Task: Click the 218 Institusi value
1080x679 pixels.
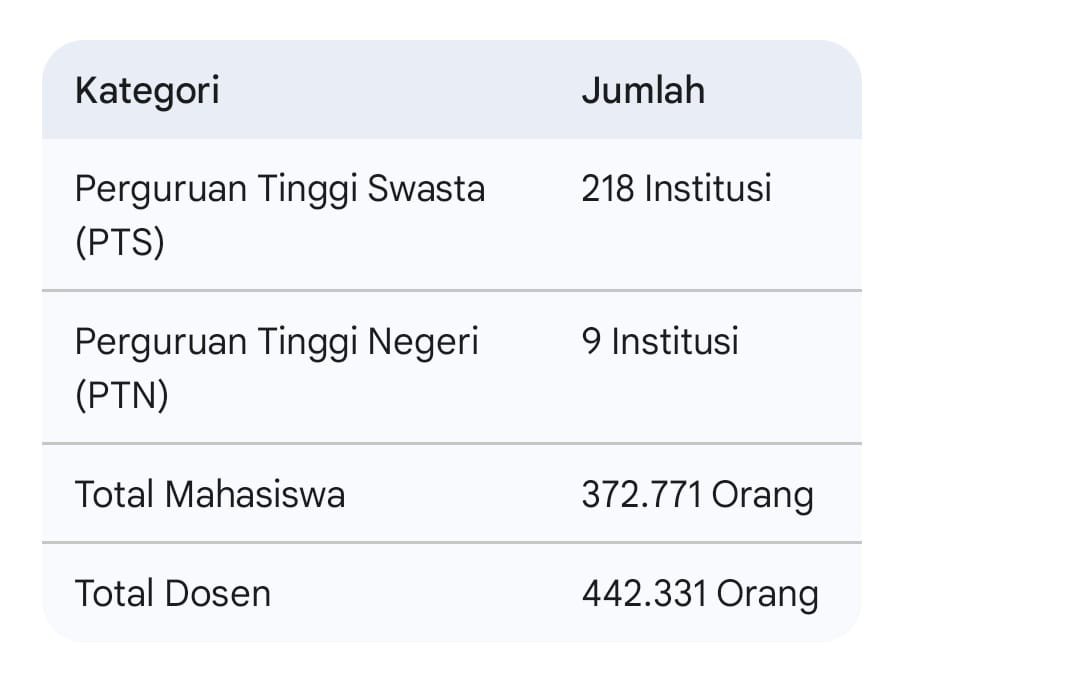Action: click(676, 188)
